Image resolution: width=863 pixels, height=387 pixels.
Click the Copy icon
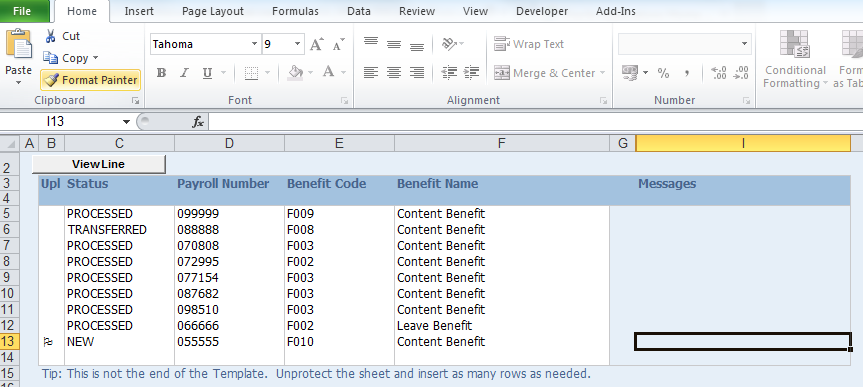click(x=51, y=58)
